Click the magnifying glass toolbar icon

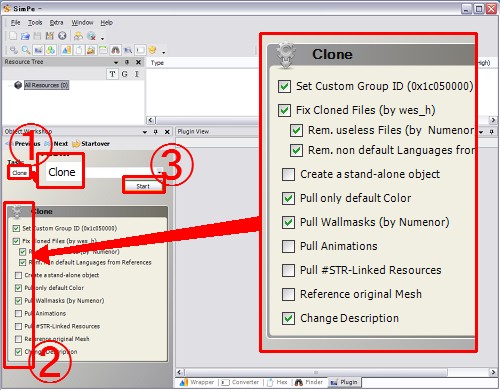(26, 50)
